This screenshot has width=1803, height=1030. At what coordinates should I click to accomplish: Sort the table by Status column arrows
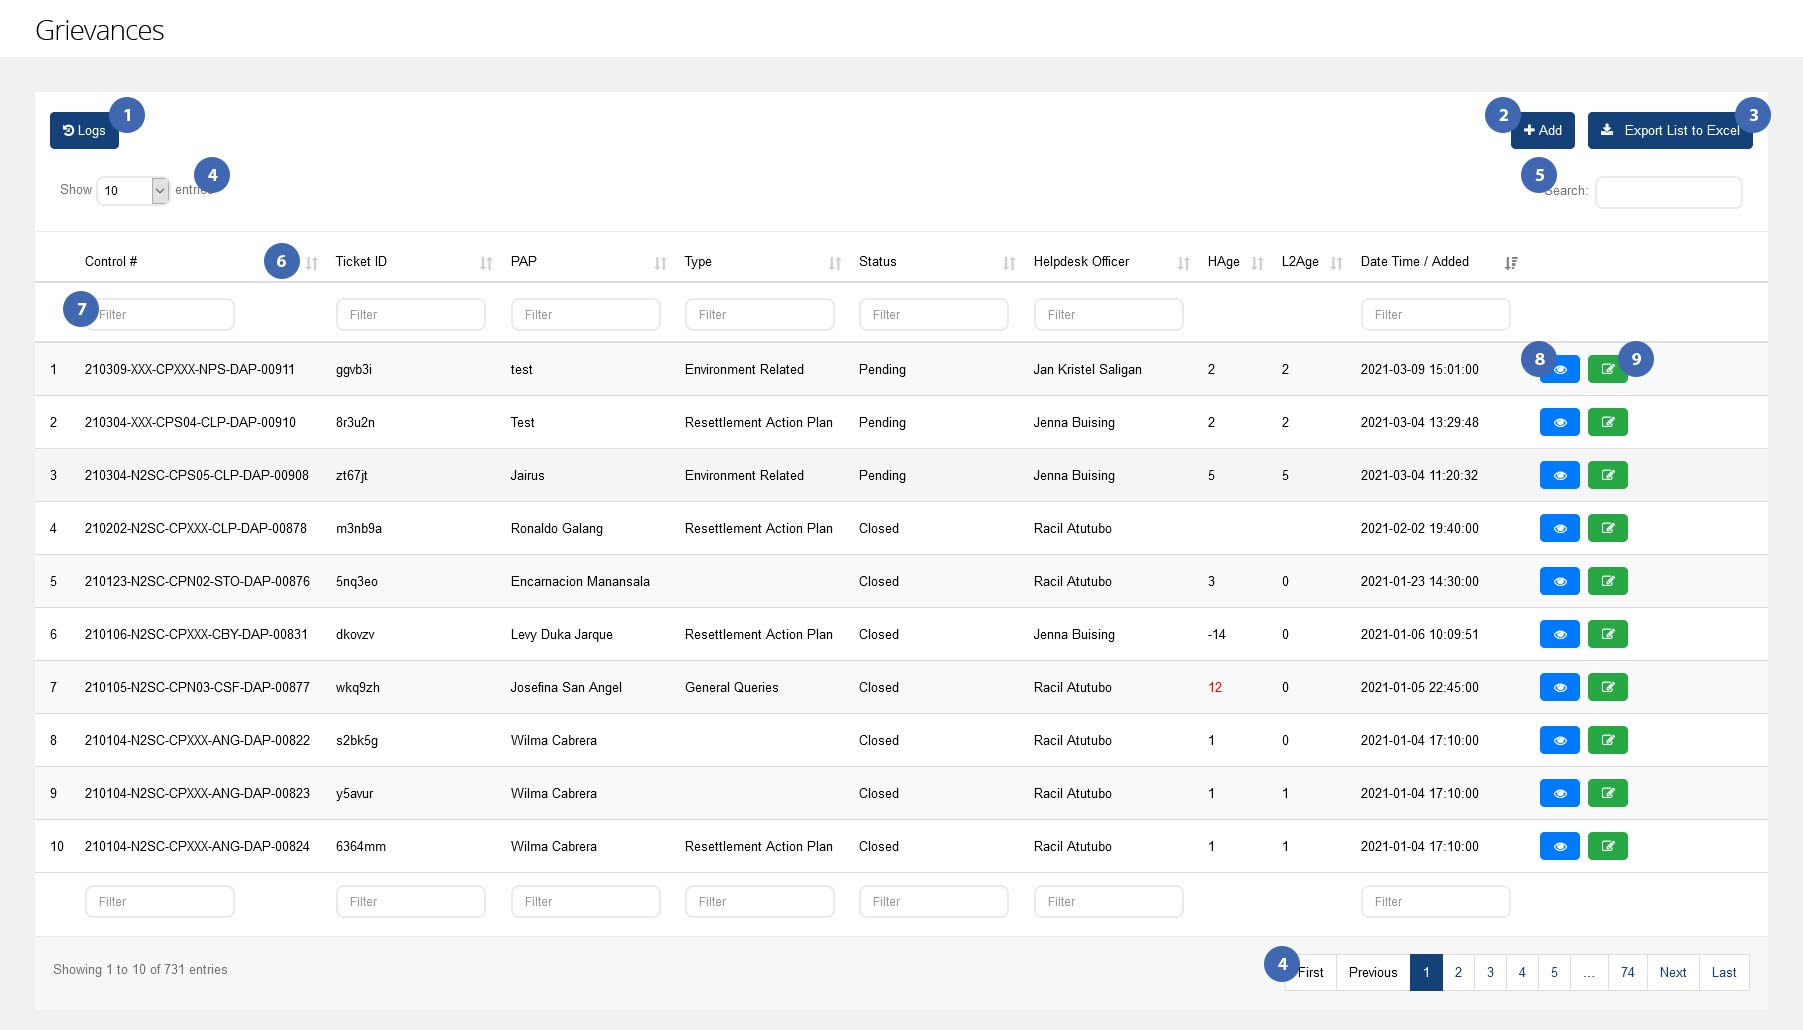pyautogui.click(x=1009, y=263)
